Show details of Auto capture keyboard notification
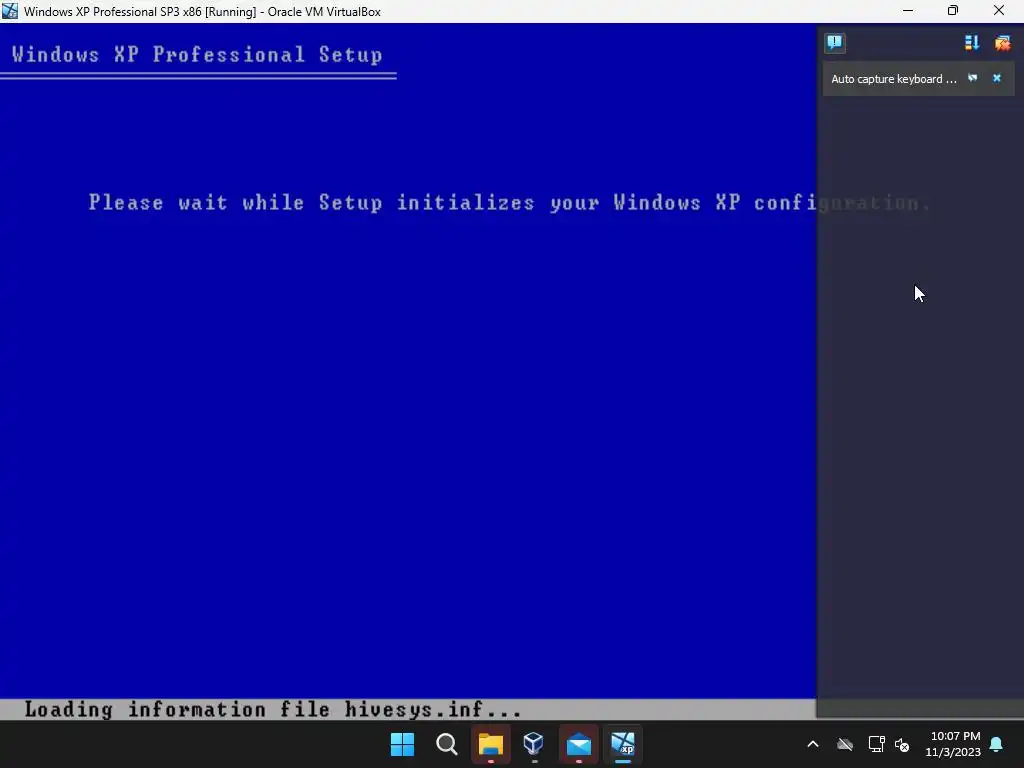Screen dimensions: 1024x768 tap(972, 78)
